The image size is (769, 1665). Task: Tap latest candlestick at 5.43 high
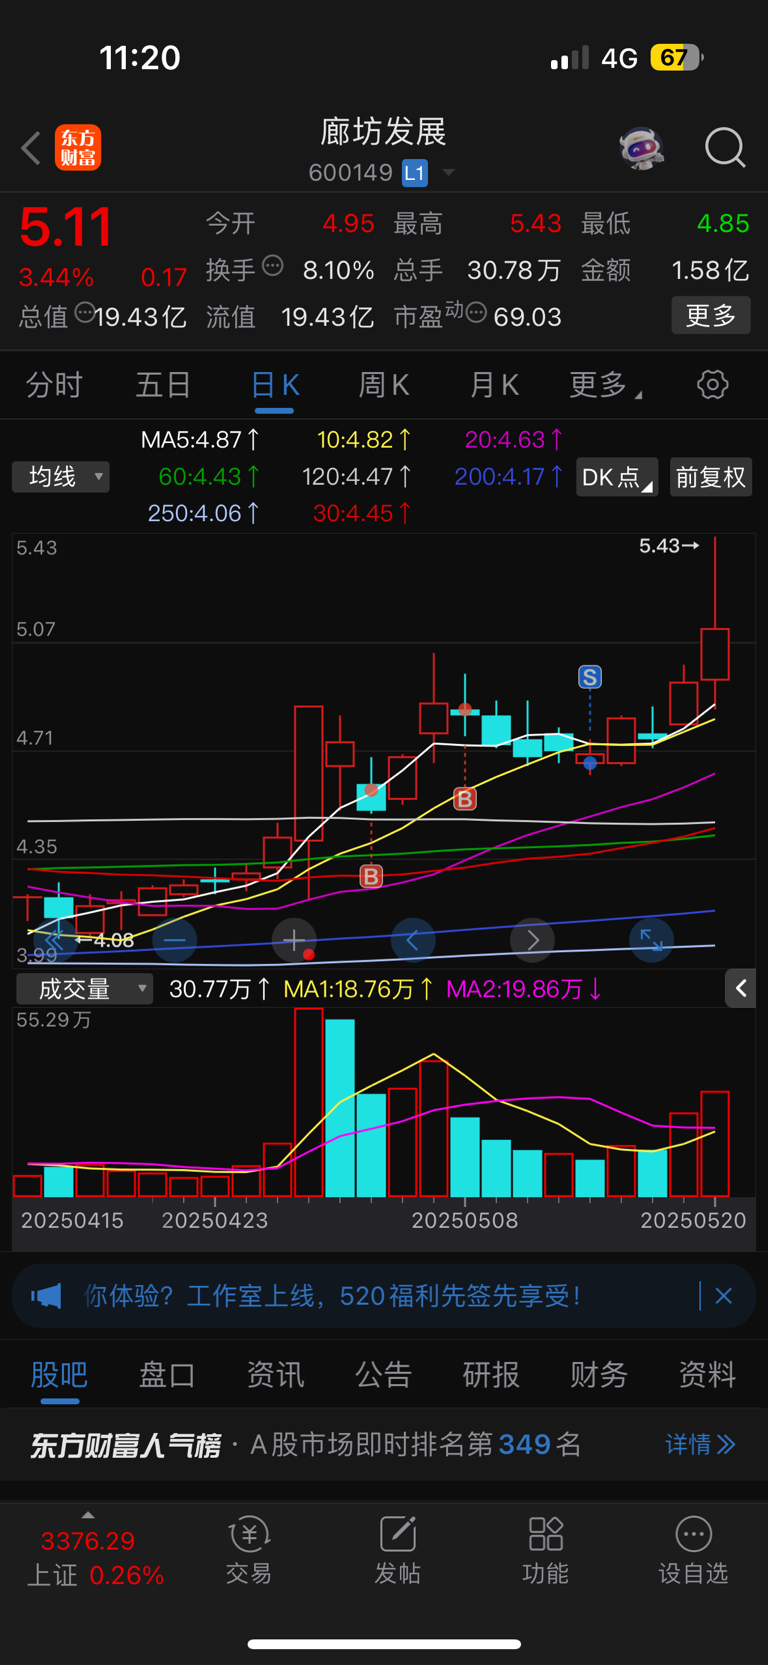pyautogui.click(x=715, y=621)
